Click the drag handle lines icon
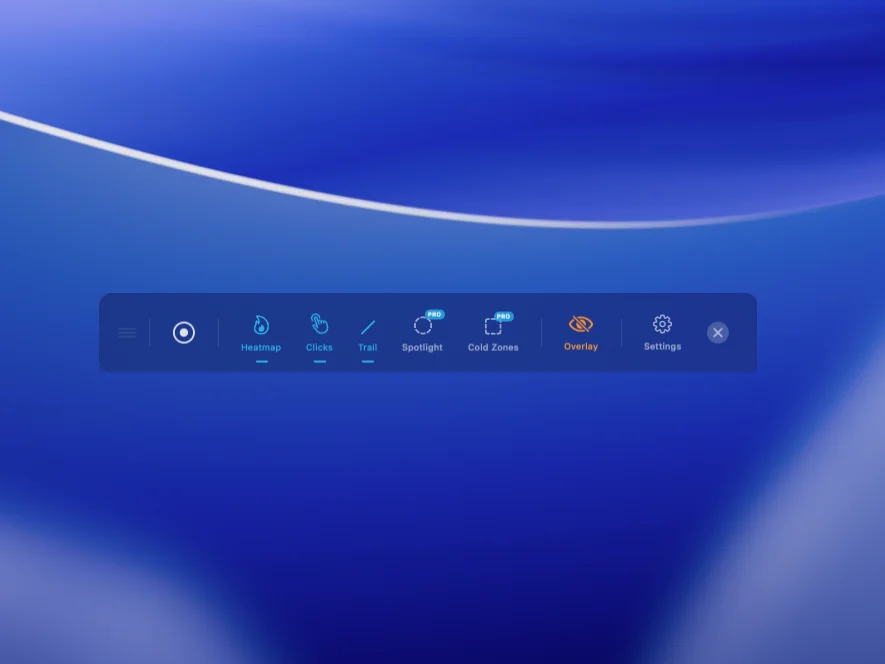The image size is (885, 664). [128, 333]
